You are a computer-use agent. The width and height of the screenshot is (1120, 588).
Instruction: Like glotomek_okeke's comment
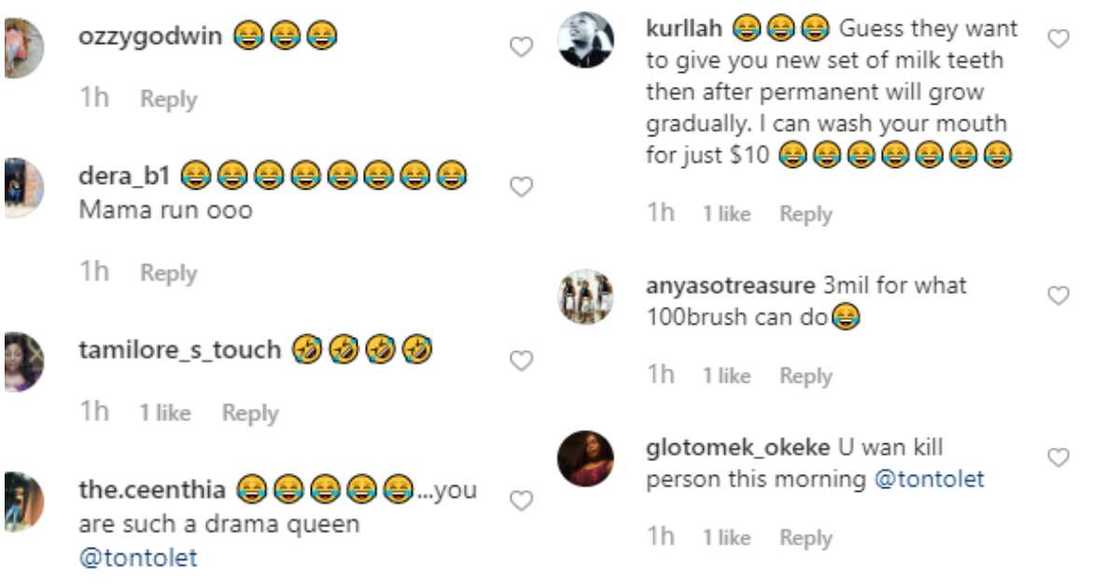tap(1058, 457)
